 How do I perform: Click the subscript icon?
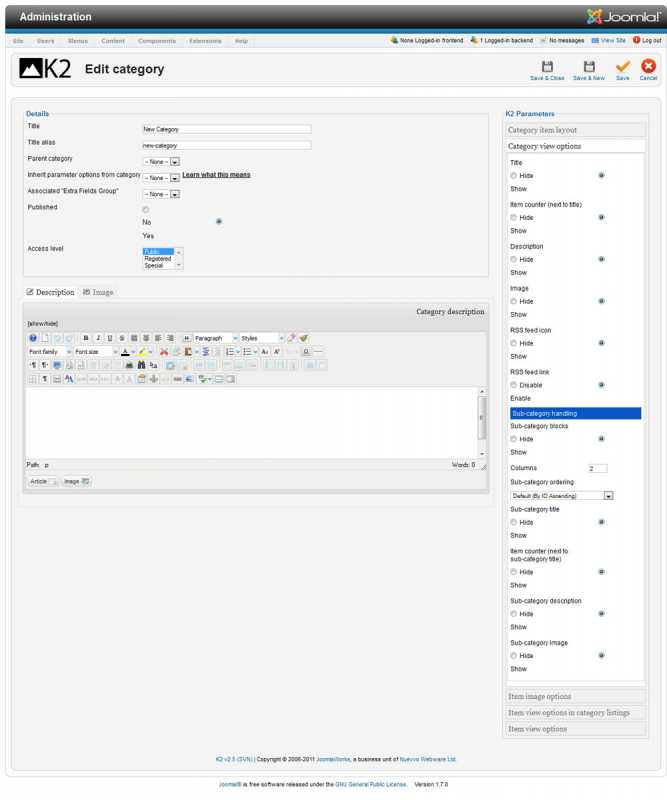[x=265, y=352]
